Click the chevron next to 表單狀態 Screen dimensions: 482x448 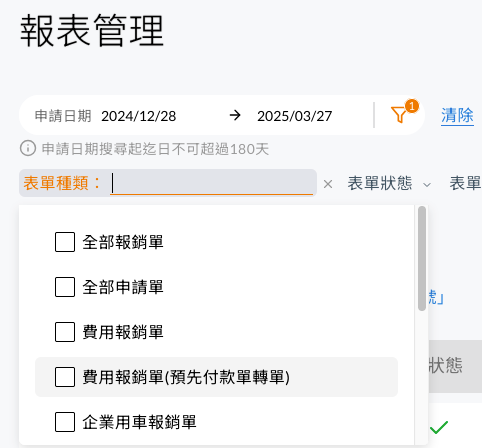pyautogui.click(x=427, y=185)
